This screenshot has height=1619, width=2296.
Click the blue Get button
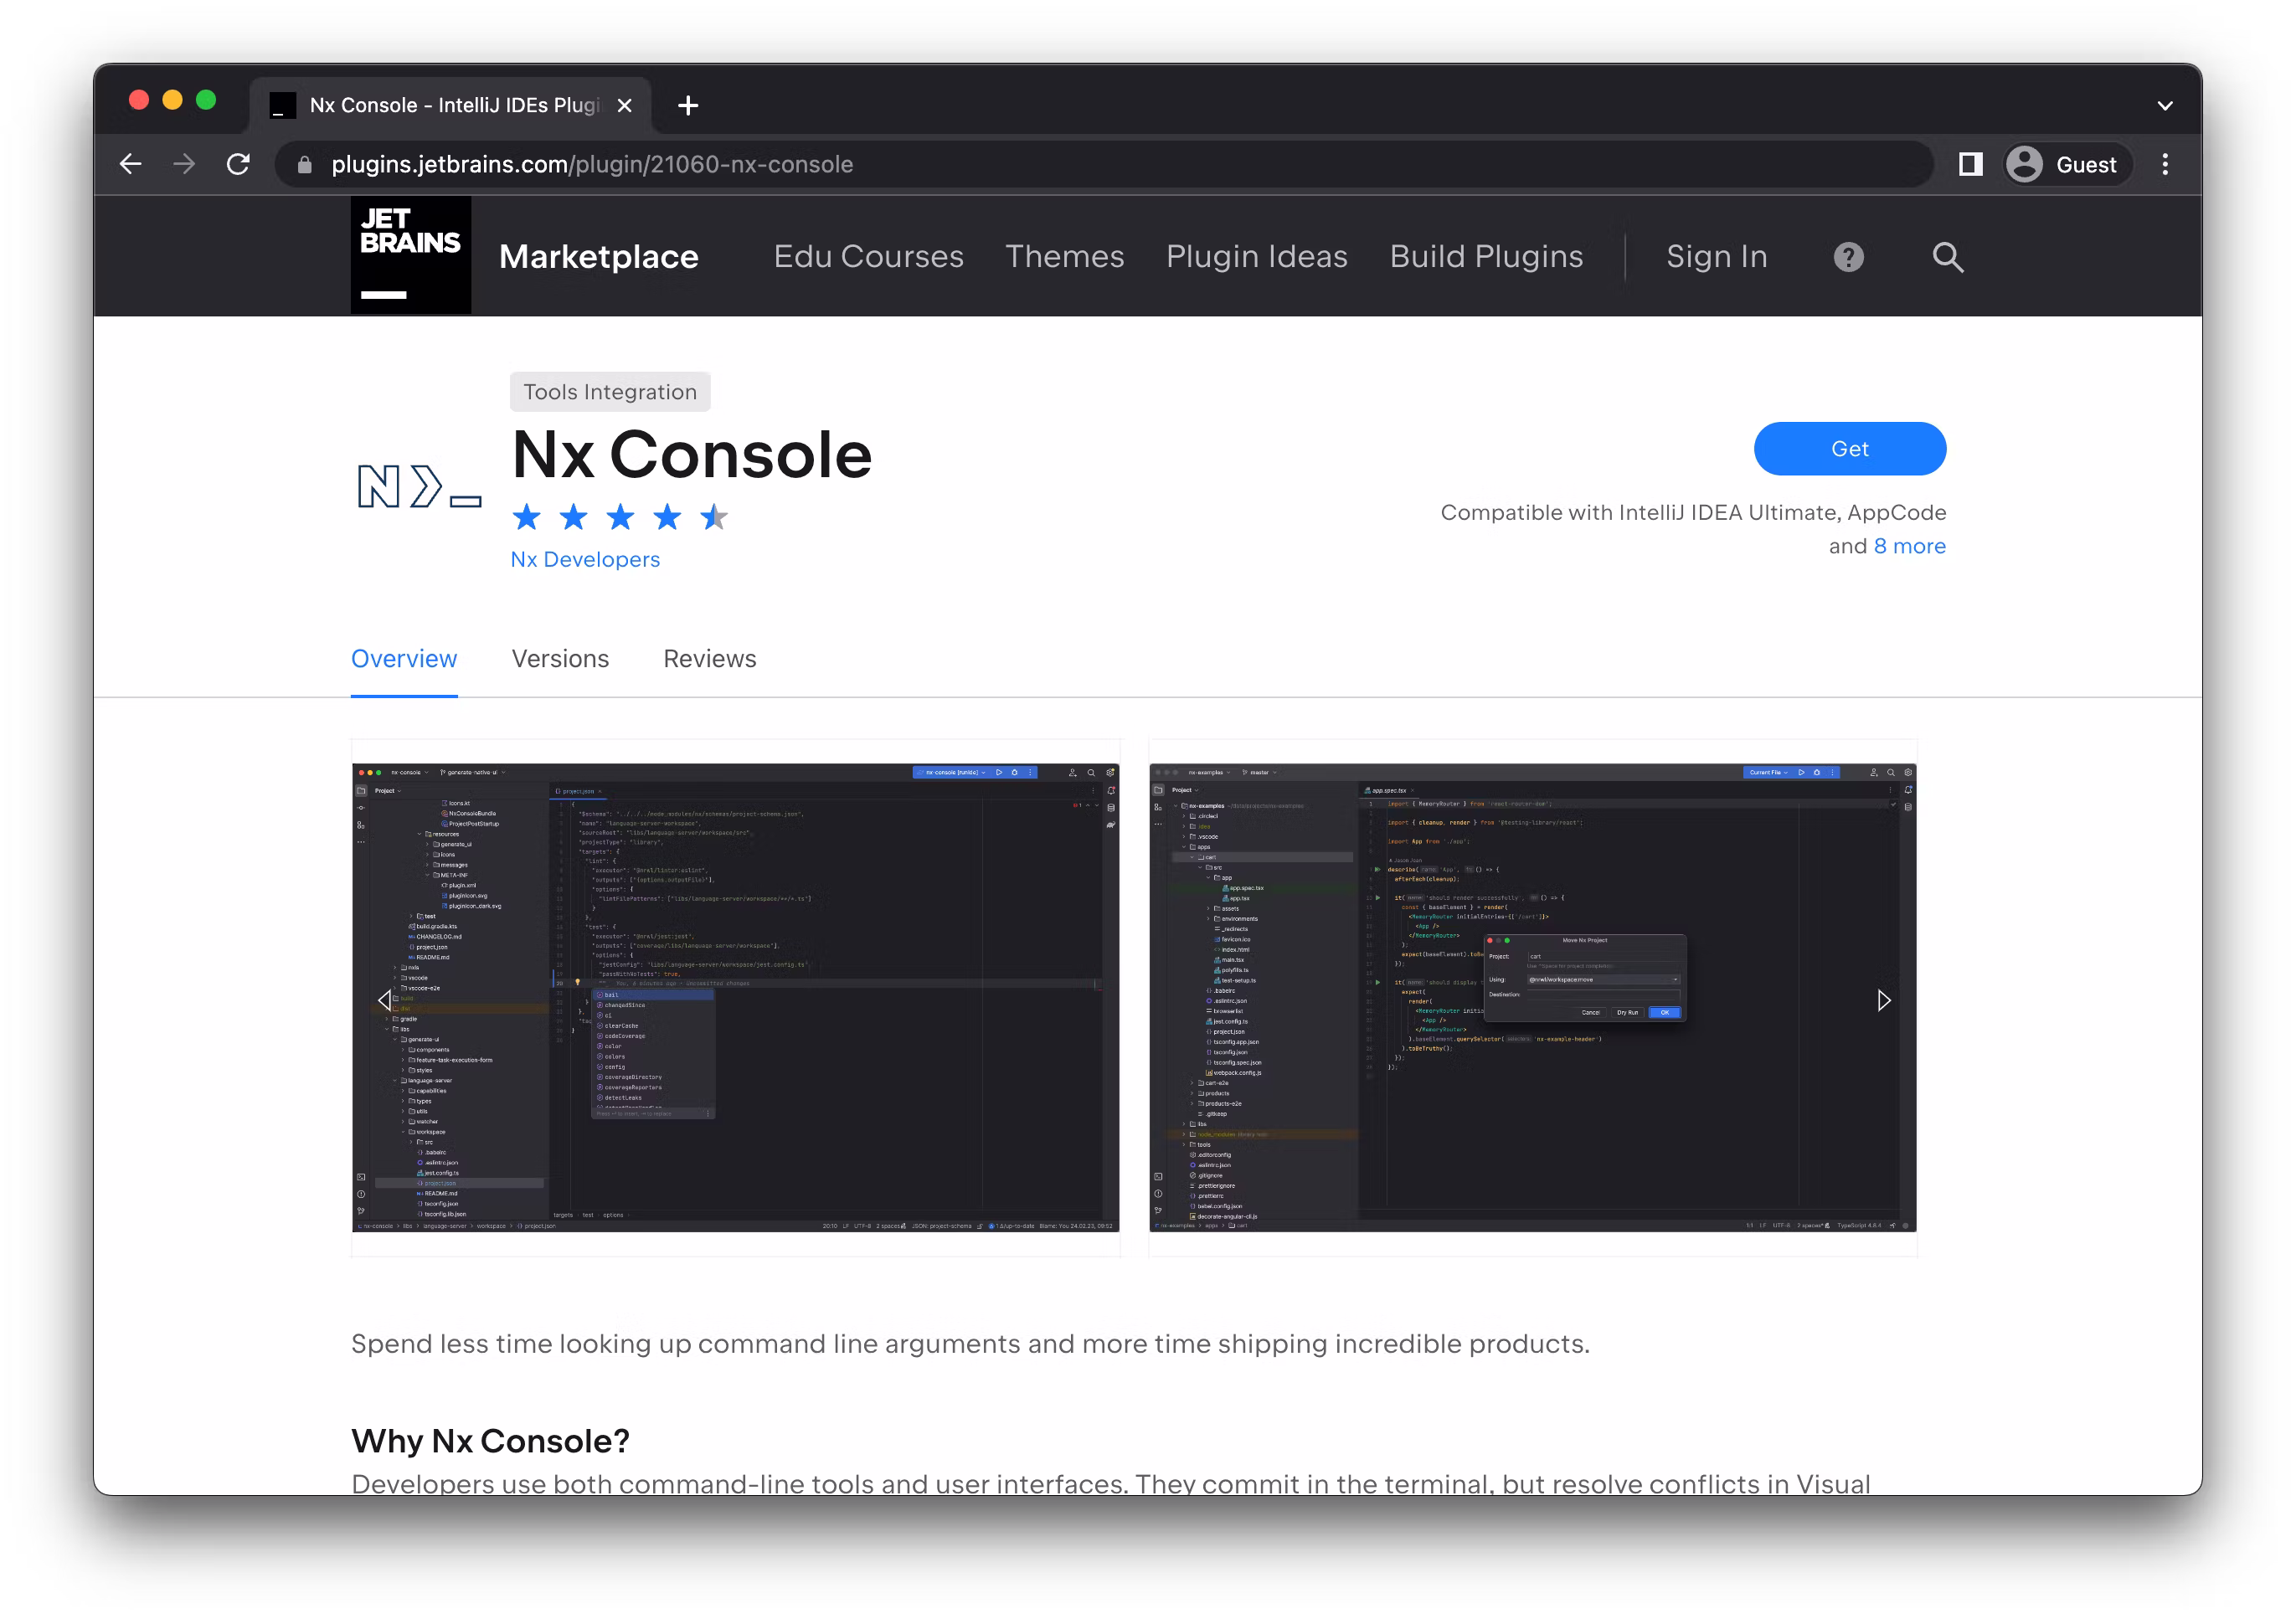(1849, 449)
